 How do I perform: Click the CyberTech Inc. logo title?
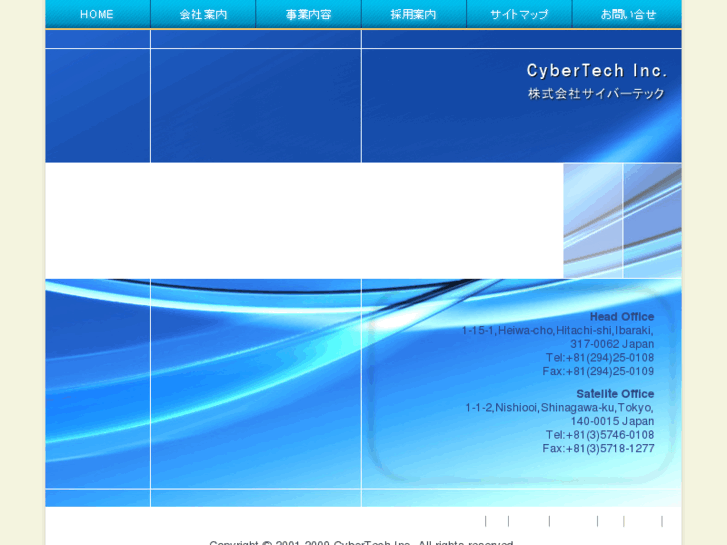tap(597, 71)
